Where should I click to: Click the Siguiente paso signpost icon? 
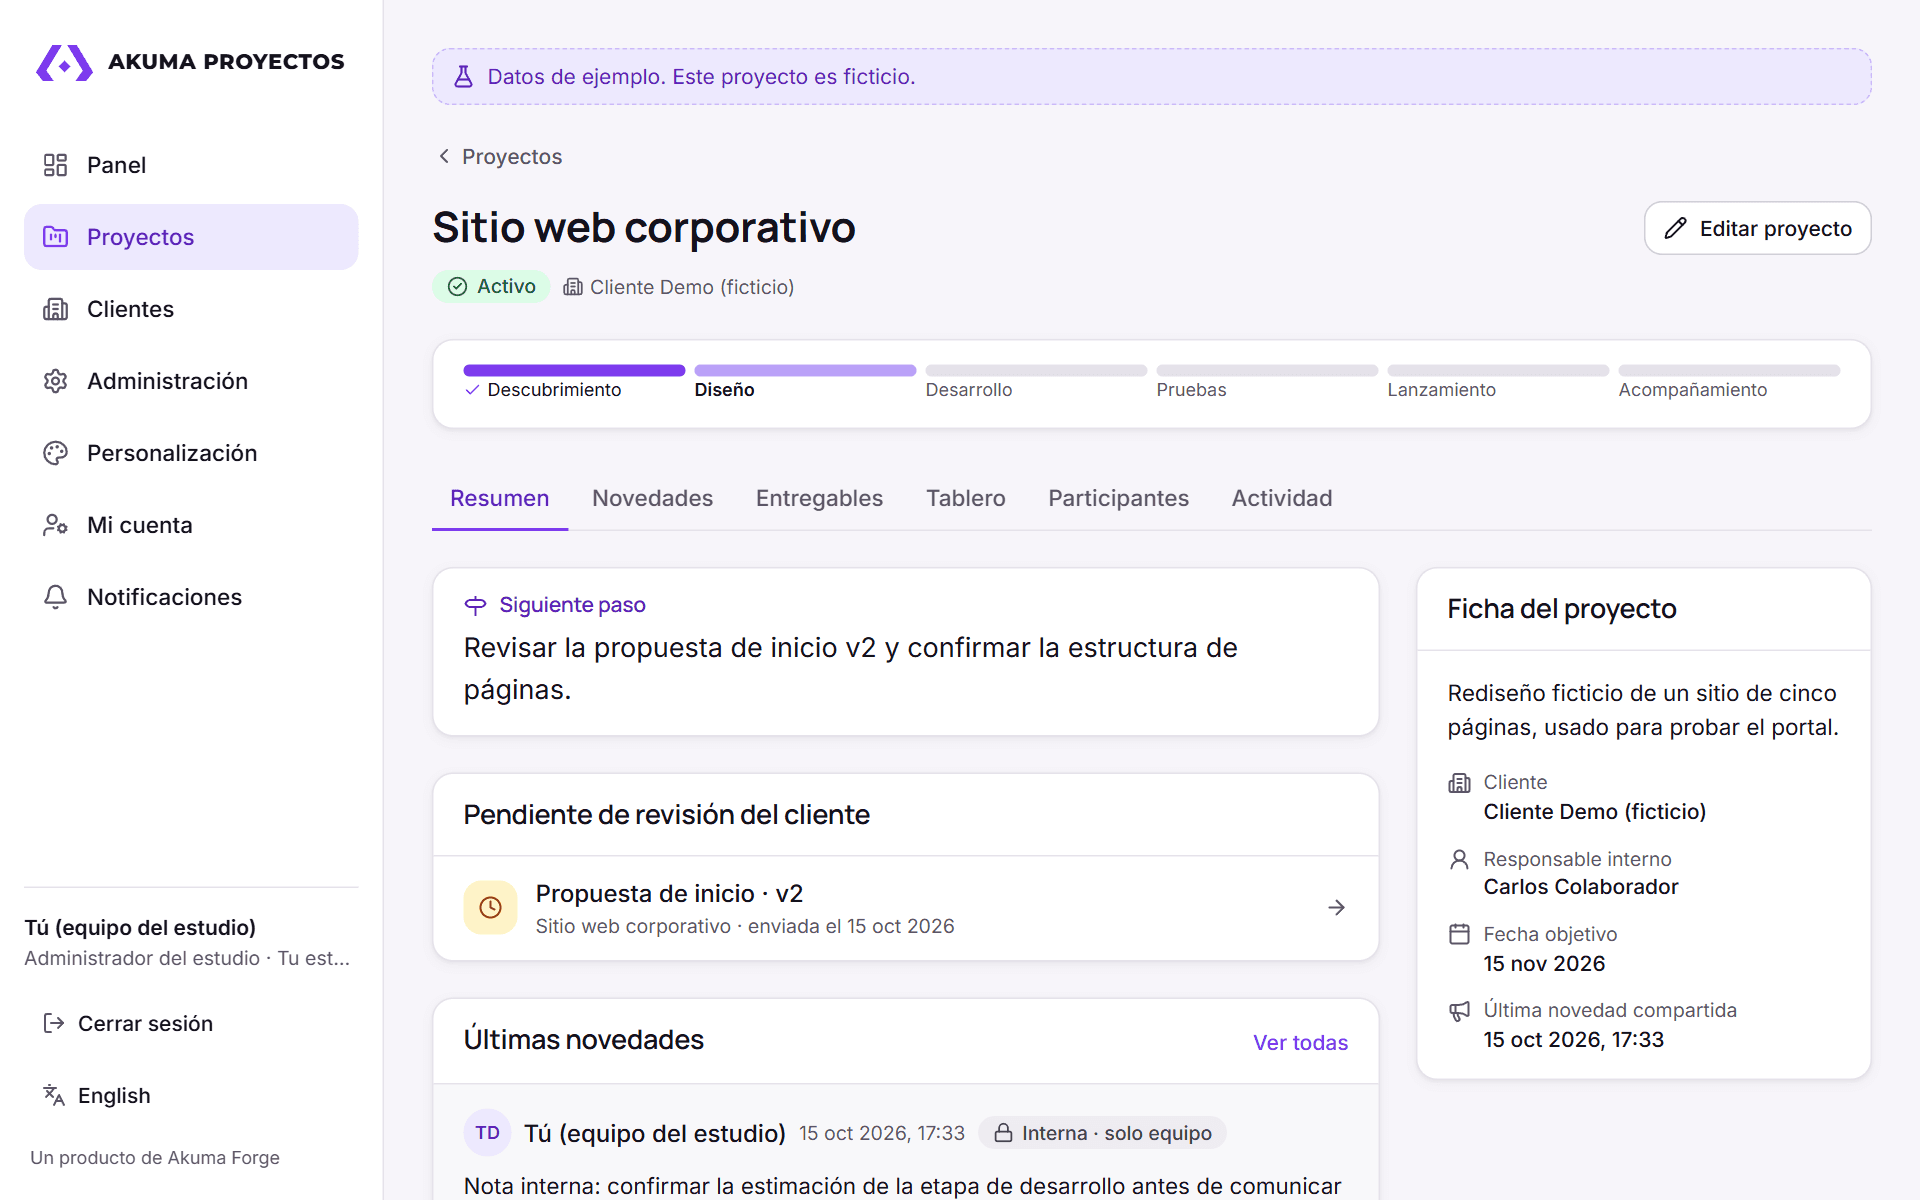[475, 605]
